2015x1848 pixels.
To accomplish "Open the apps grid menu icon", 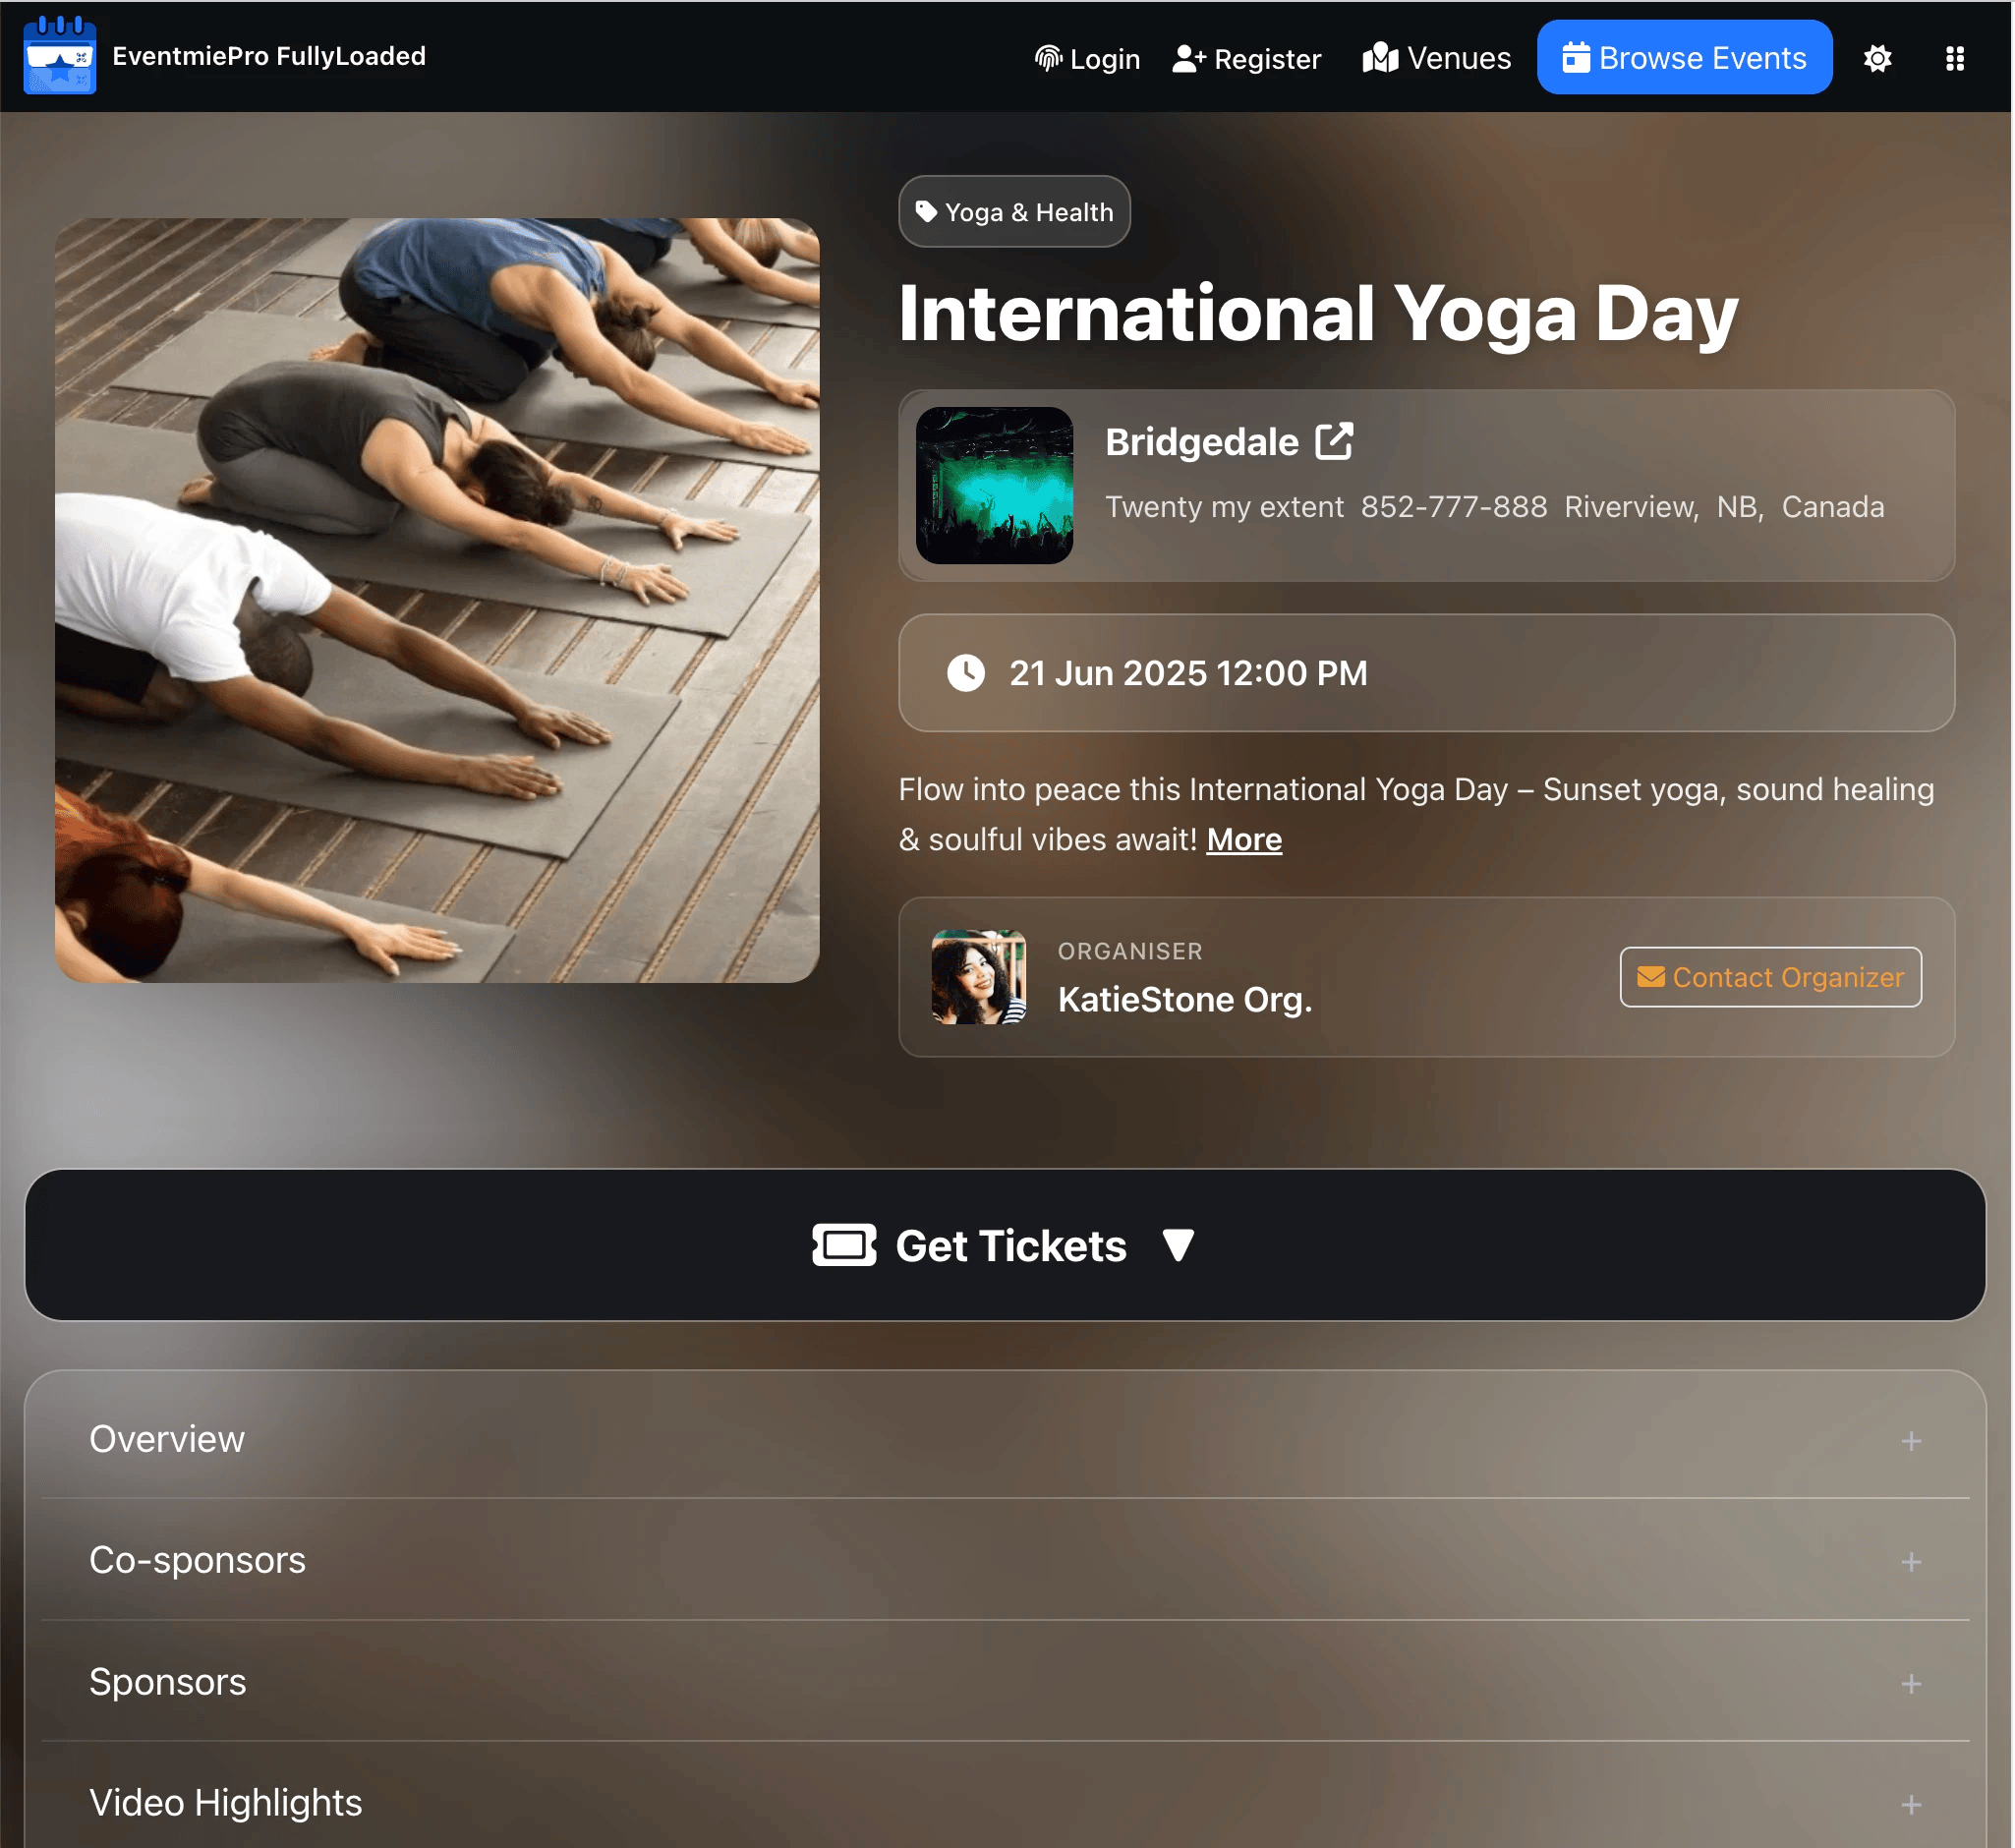I will tap(1956, 58).
